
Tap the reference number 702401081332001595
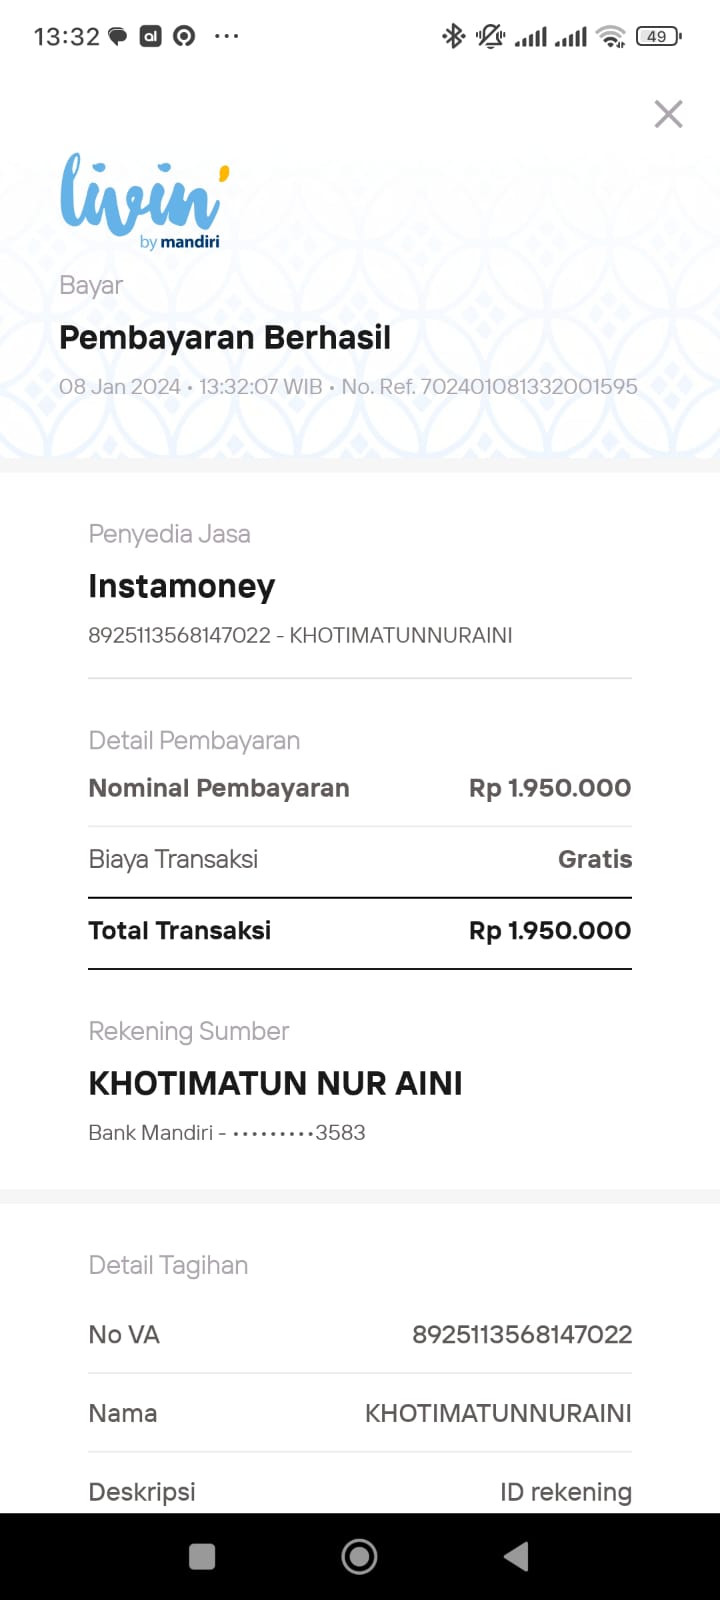point(529,386)
